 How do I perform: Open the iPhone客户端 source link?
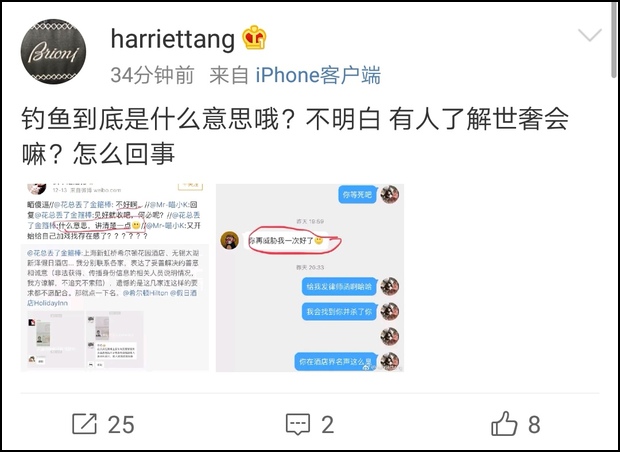point(318,75)
